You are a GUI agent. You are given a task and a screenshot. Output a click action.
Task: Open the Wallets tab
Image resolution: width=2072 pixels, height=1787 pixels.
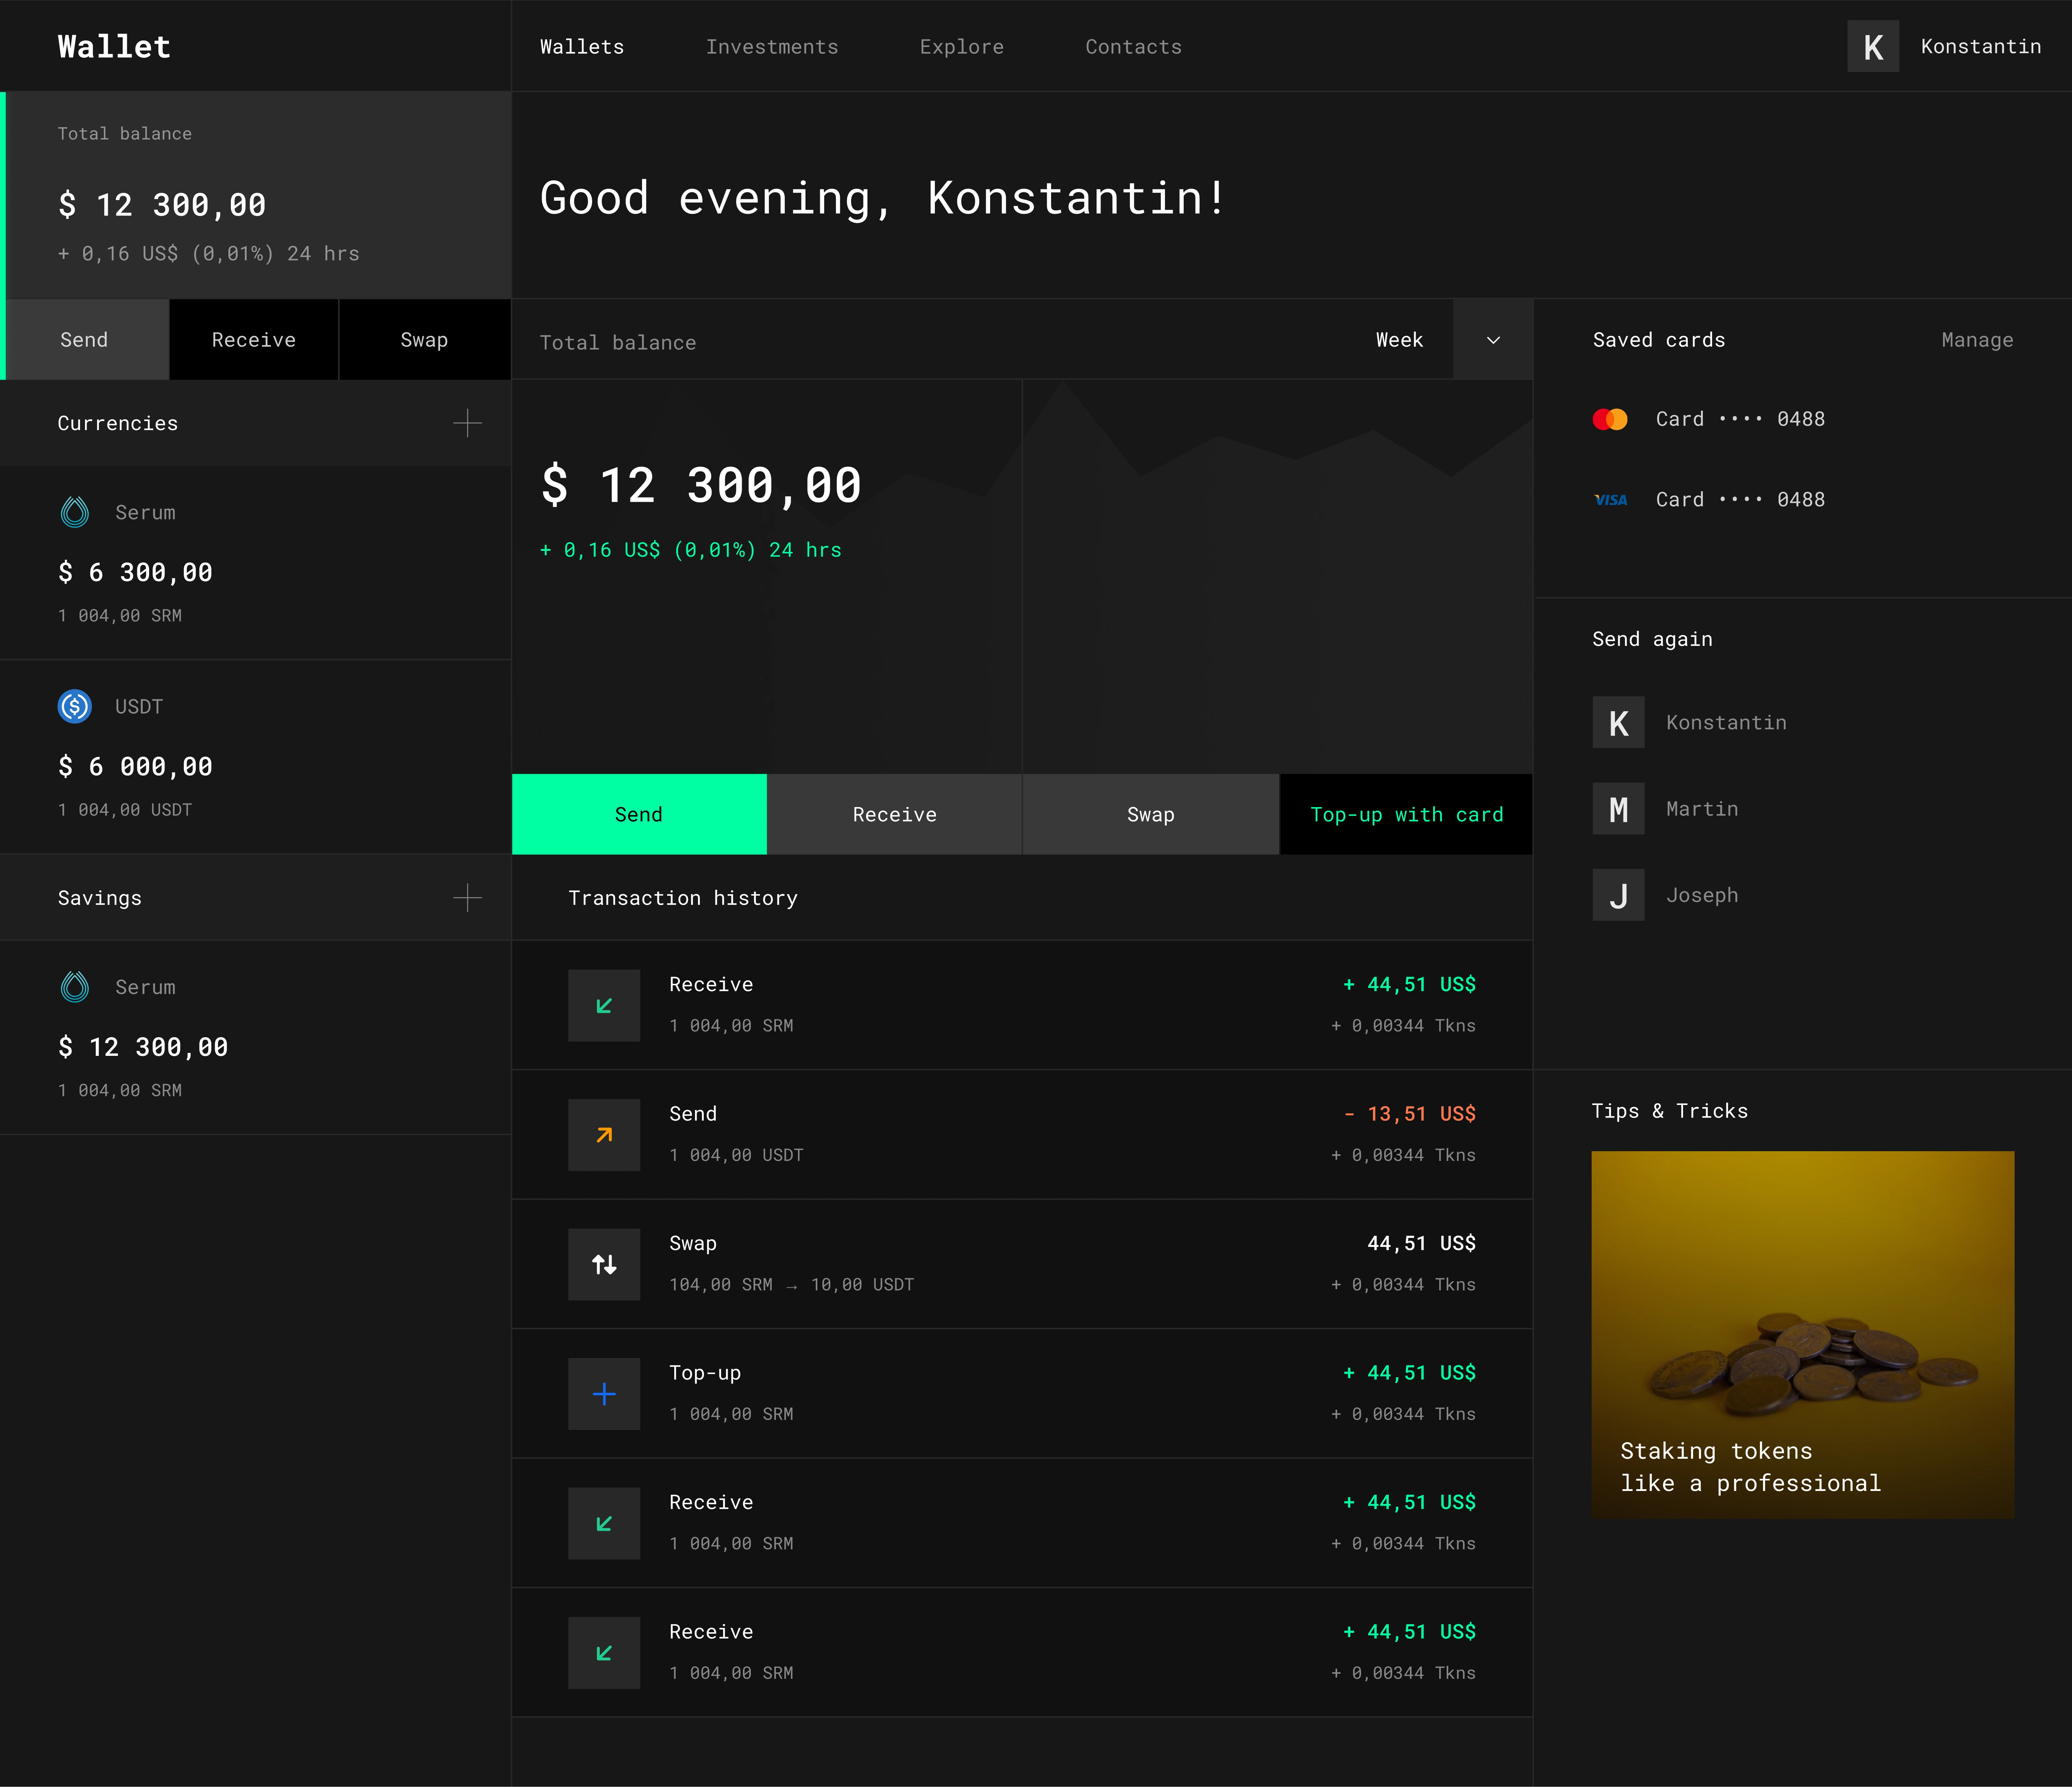click(582, 47)
